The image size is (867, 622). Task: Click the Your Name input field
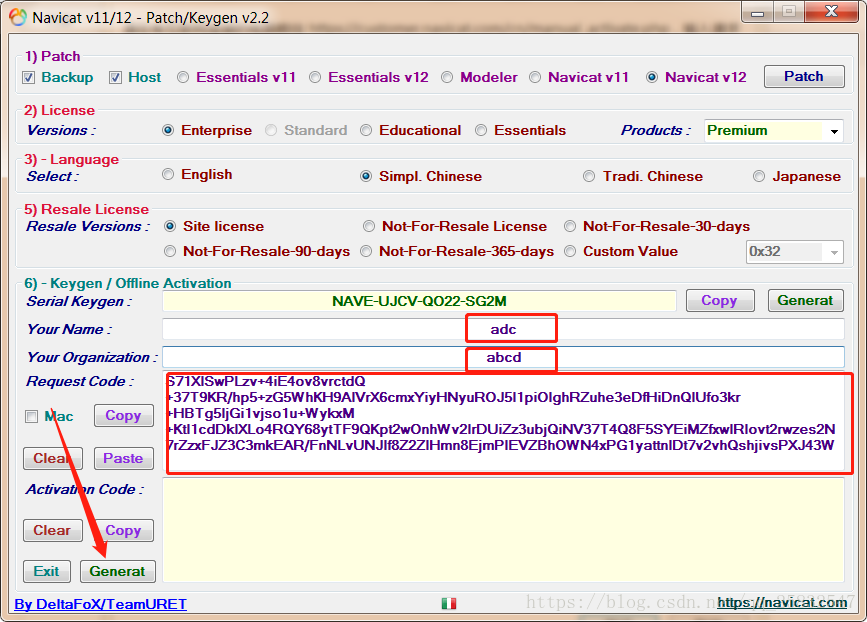pyautogui.click(x=503, y=329)
